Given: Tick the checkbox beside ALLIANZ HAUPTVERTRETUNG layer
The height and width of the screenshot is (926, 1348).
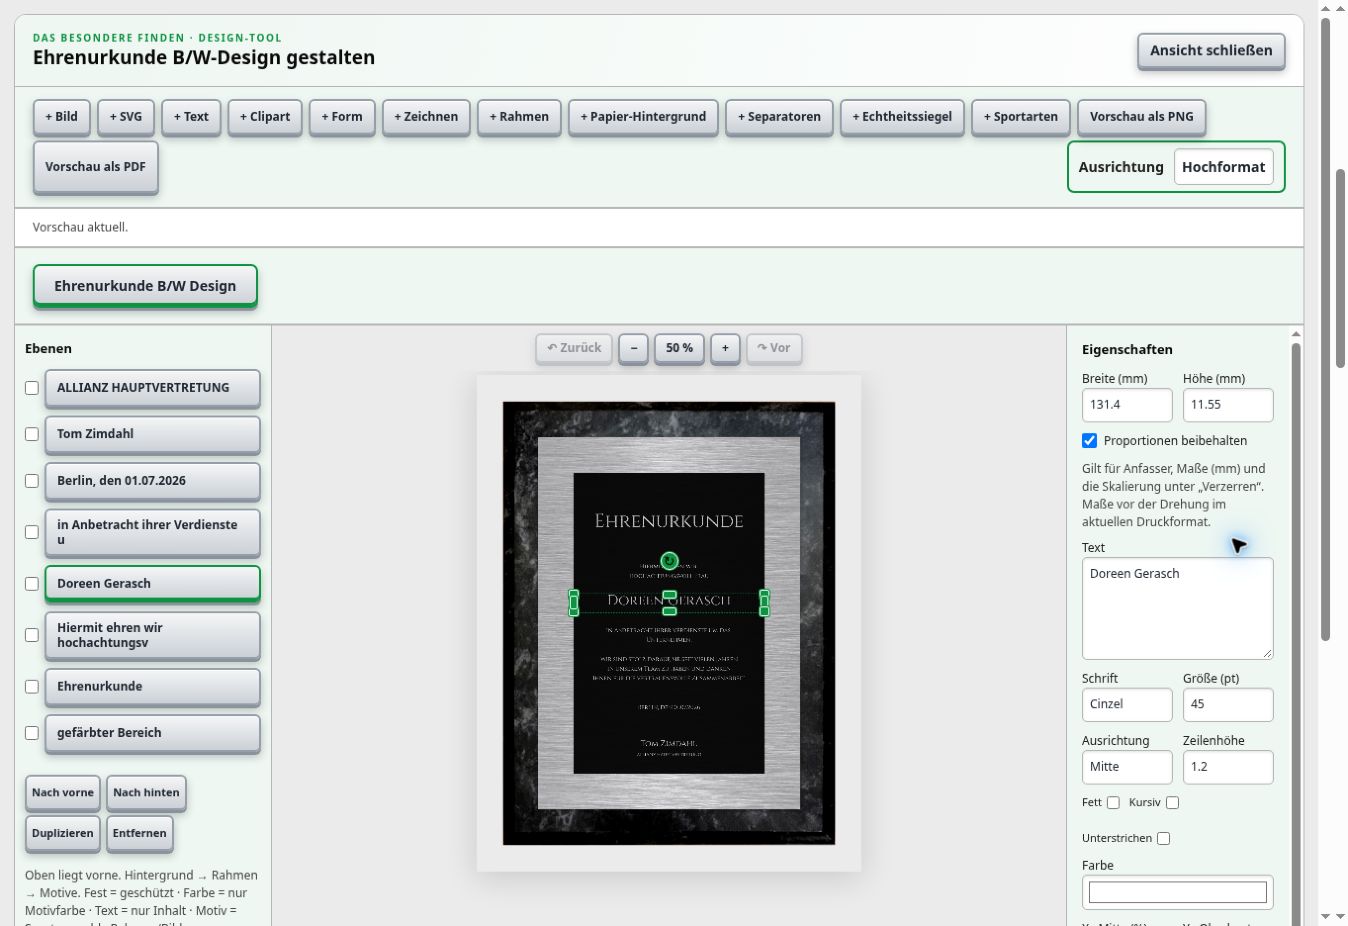Looking at the screenshot, I should [x=32, y=388].
